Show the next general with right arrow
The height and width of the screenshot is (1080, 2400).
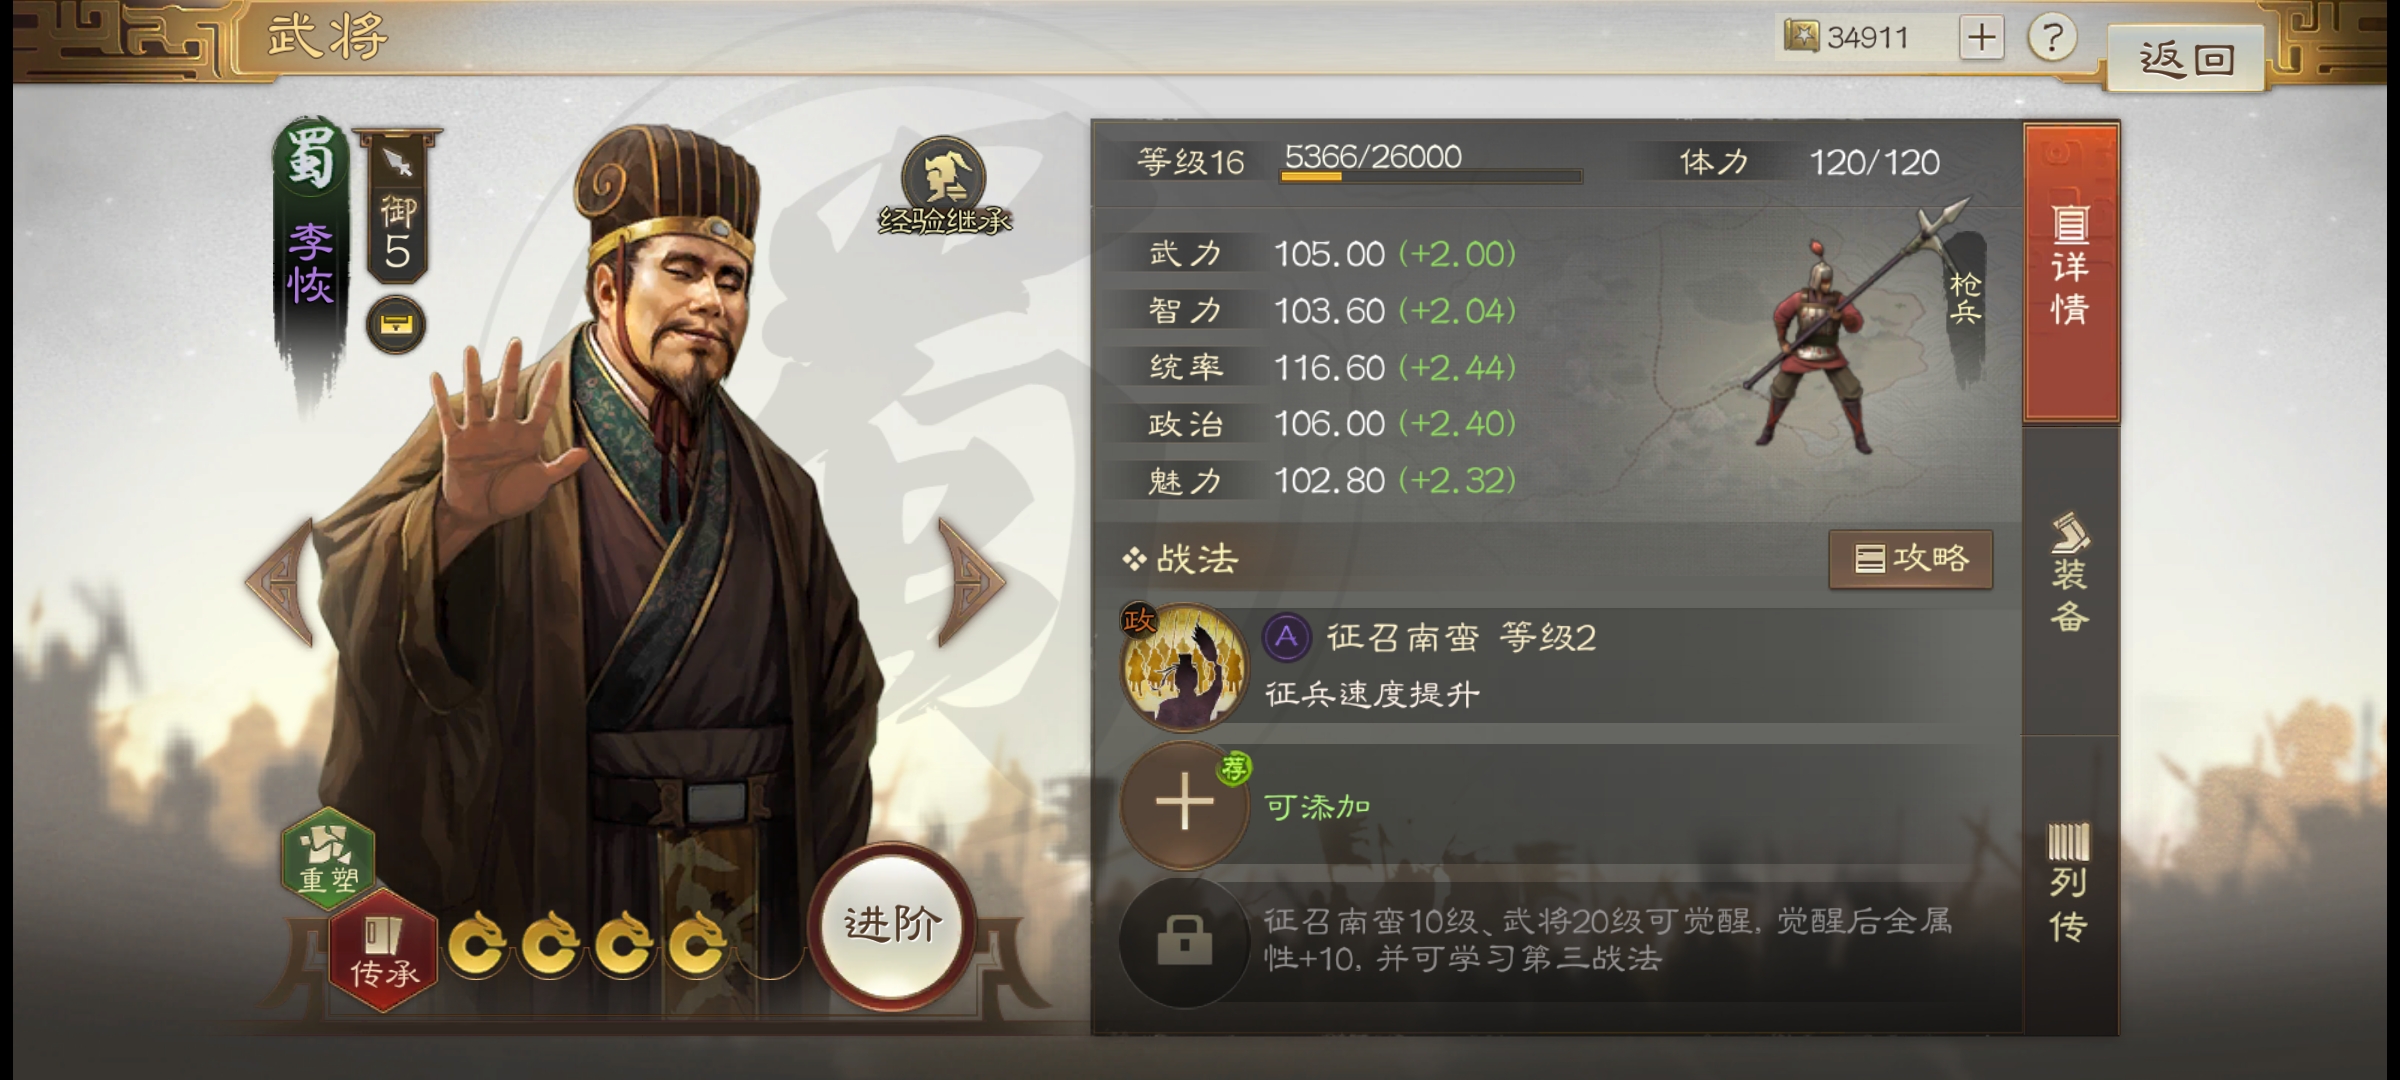point(970,580)
